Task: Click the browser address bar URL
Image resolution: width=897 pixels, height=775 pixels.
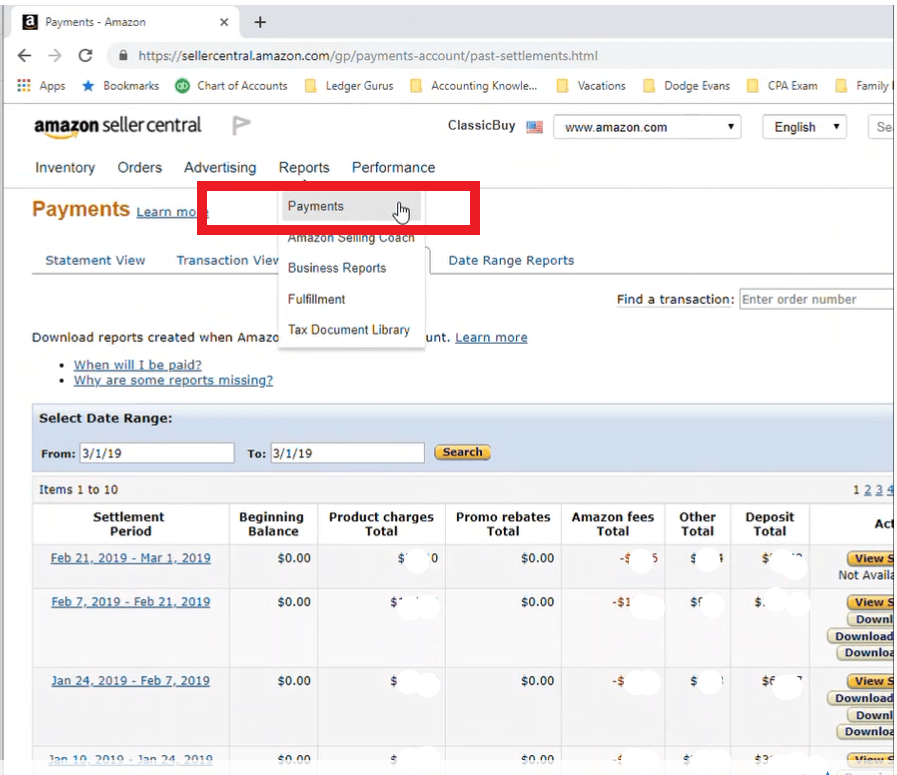Action: [x=368, y=56]
